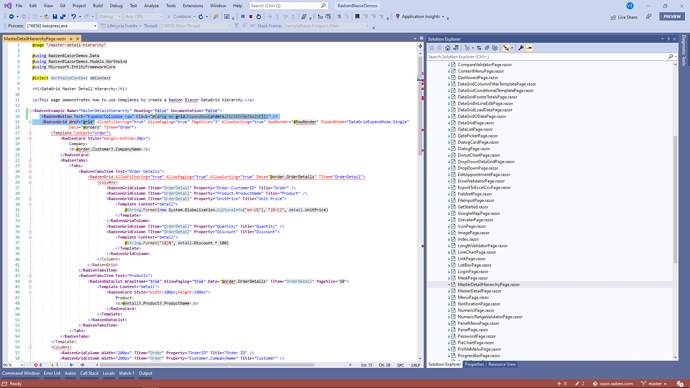This screenshot has width=690, height=388.
Task: Click the Home icon in Solution Explorer
Action: tap(448, 48)
